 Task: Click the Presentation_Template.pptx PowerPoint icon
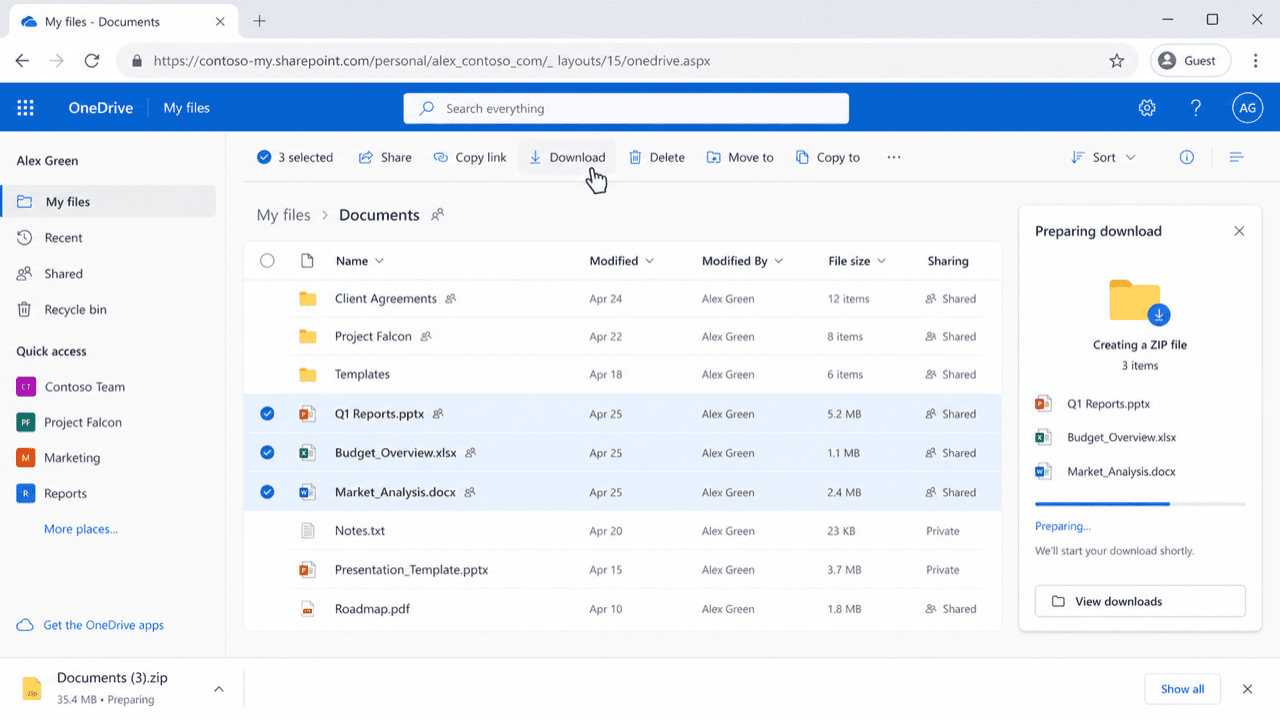tap(308, 570)
